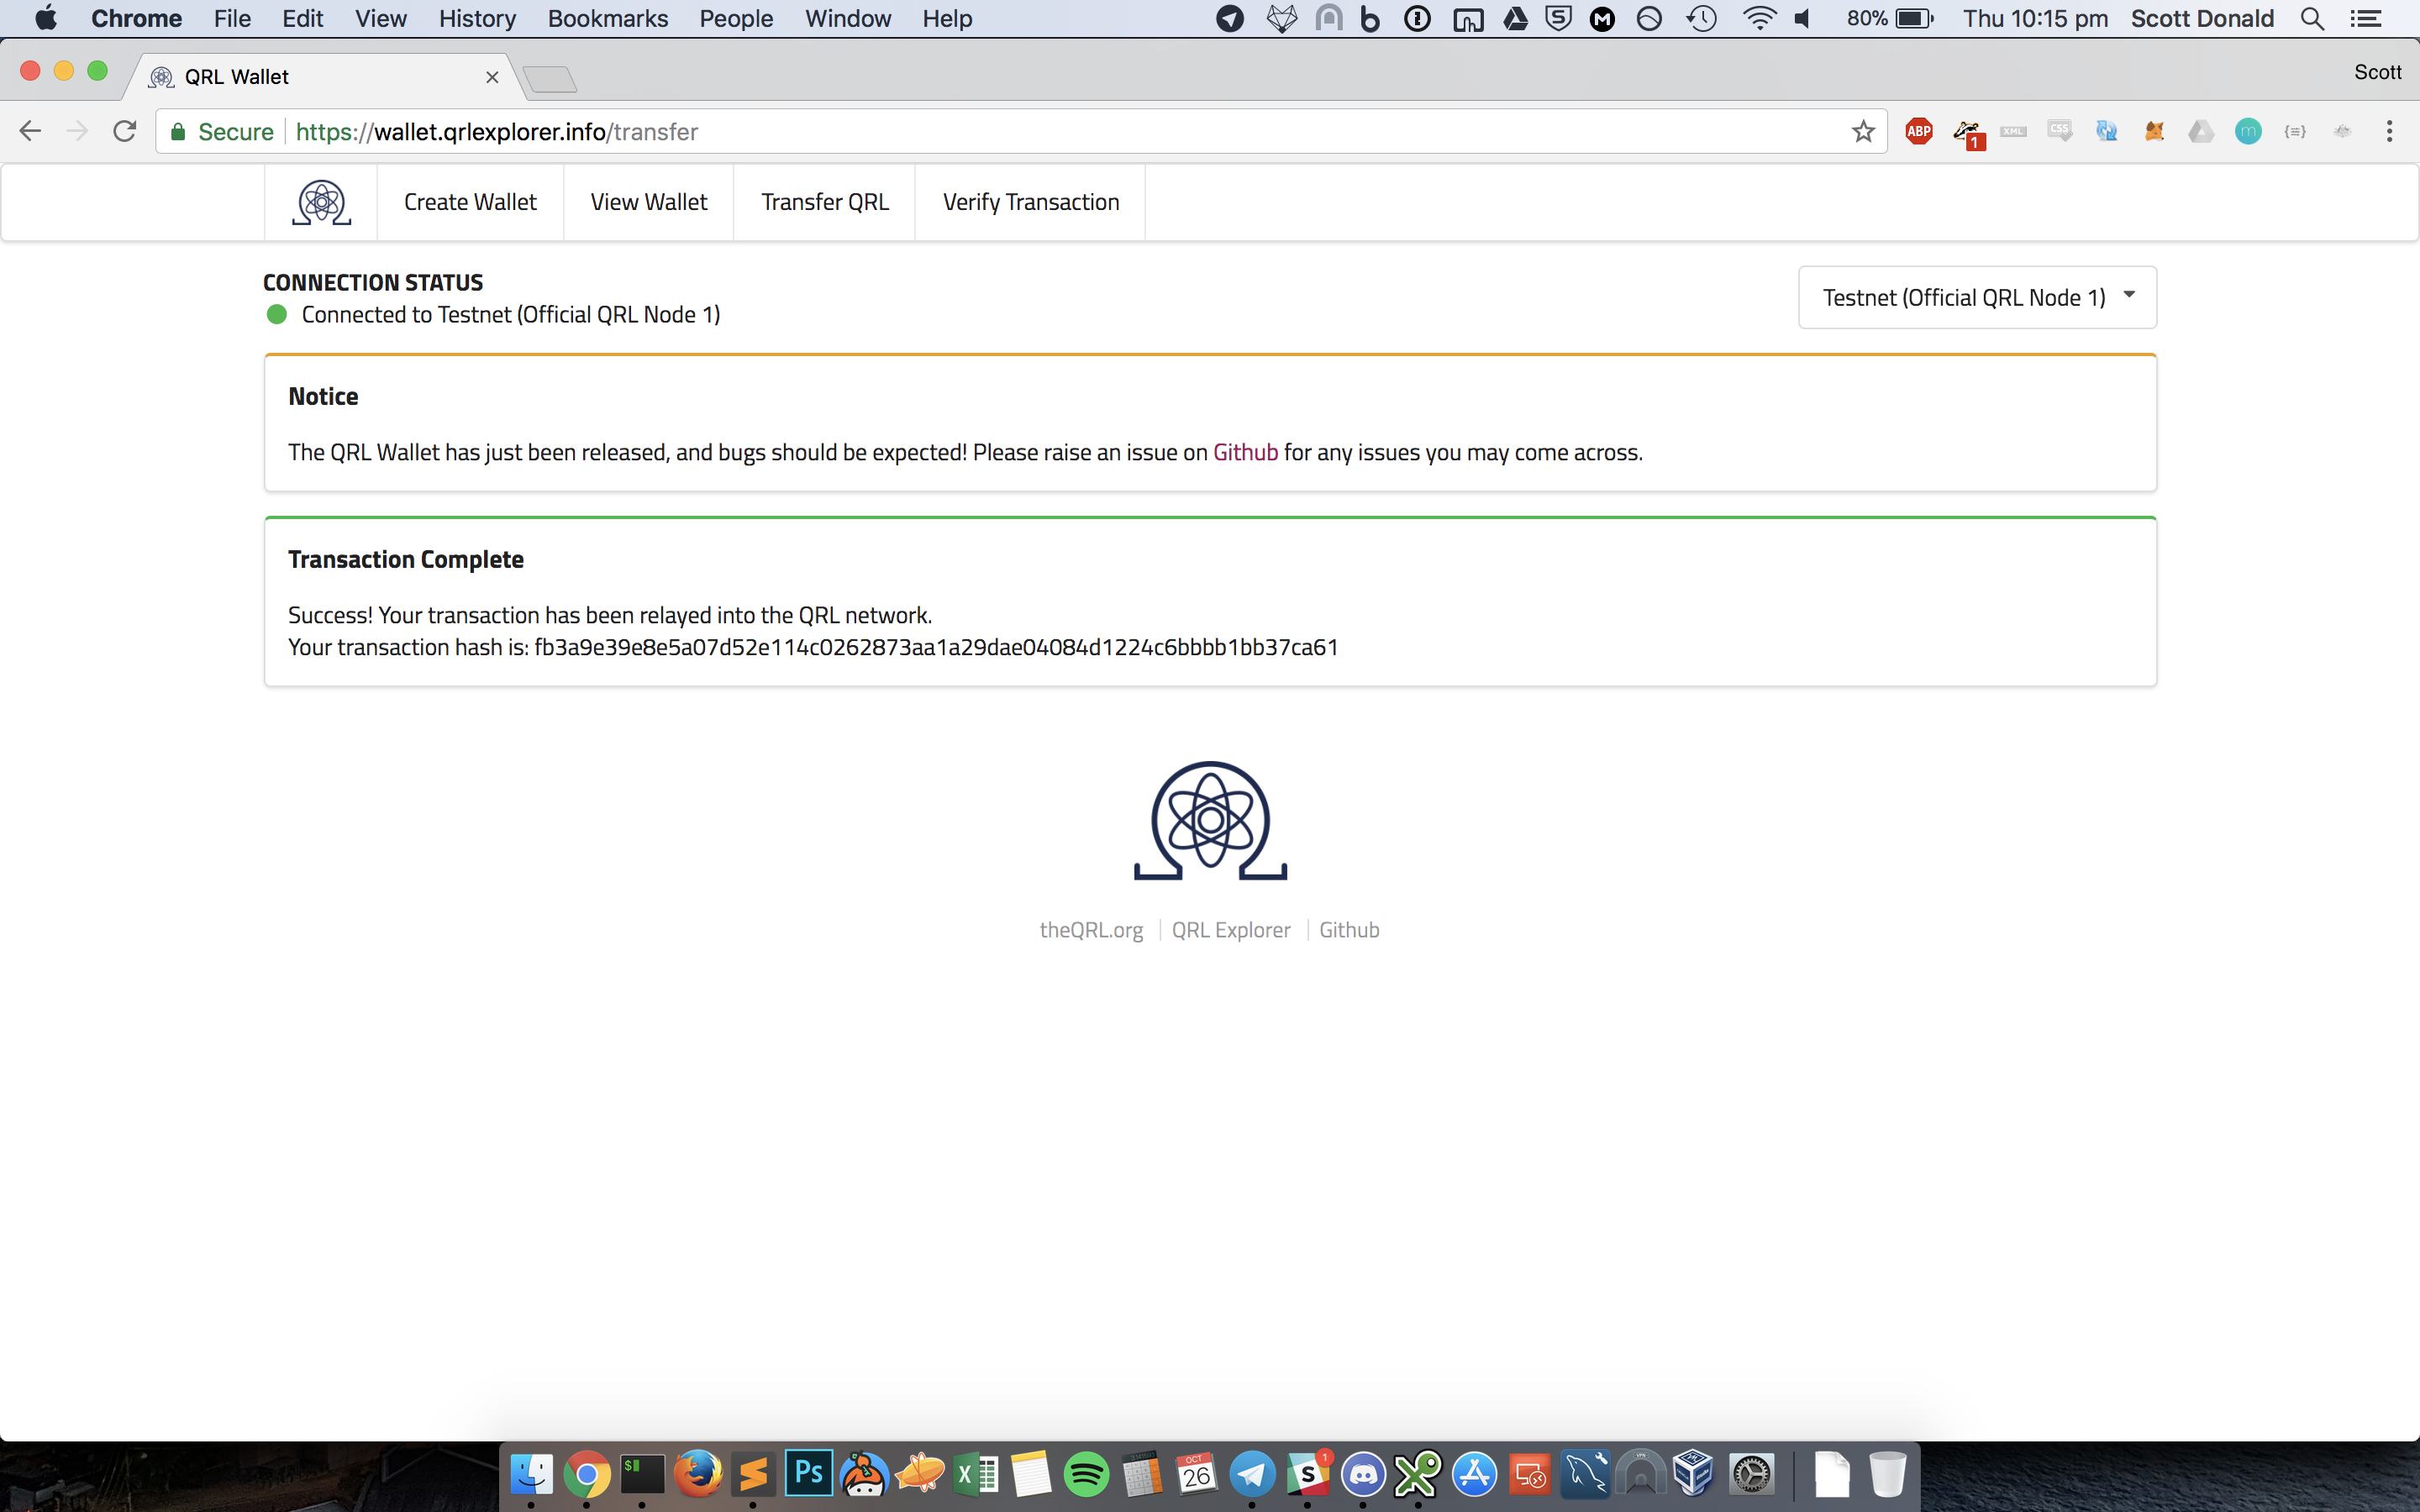Select the Transfer QRL tab
The width and height of the screenshot is (2420, 1512).
(825, 202)
